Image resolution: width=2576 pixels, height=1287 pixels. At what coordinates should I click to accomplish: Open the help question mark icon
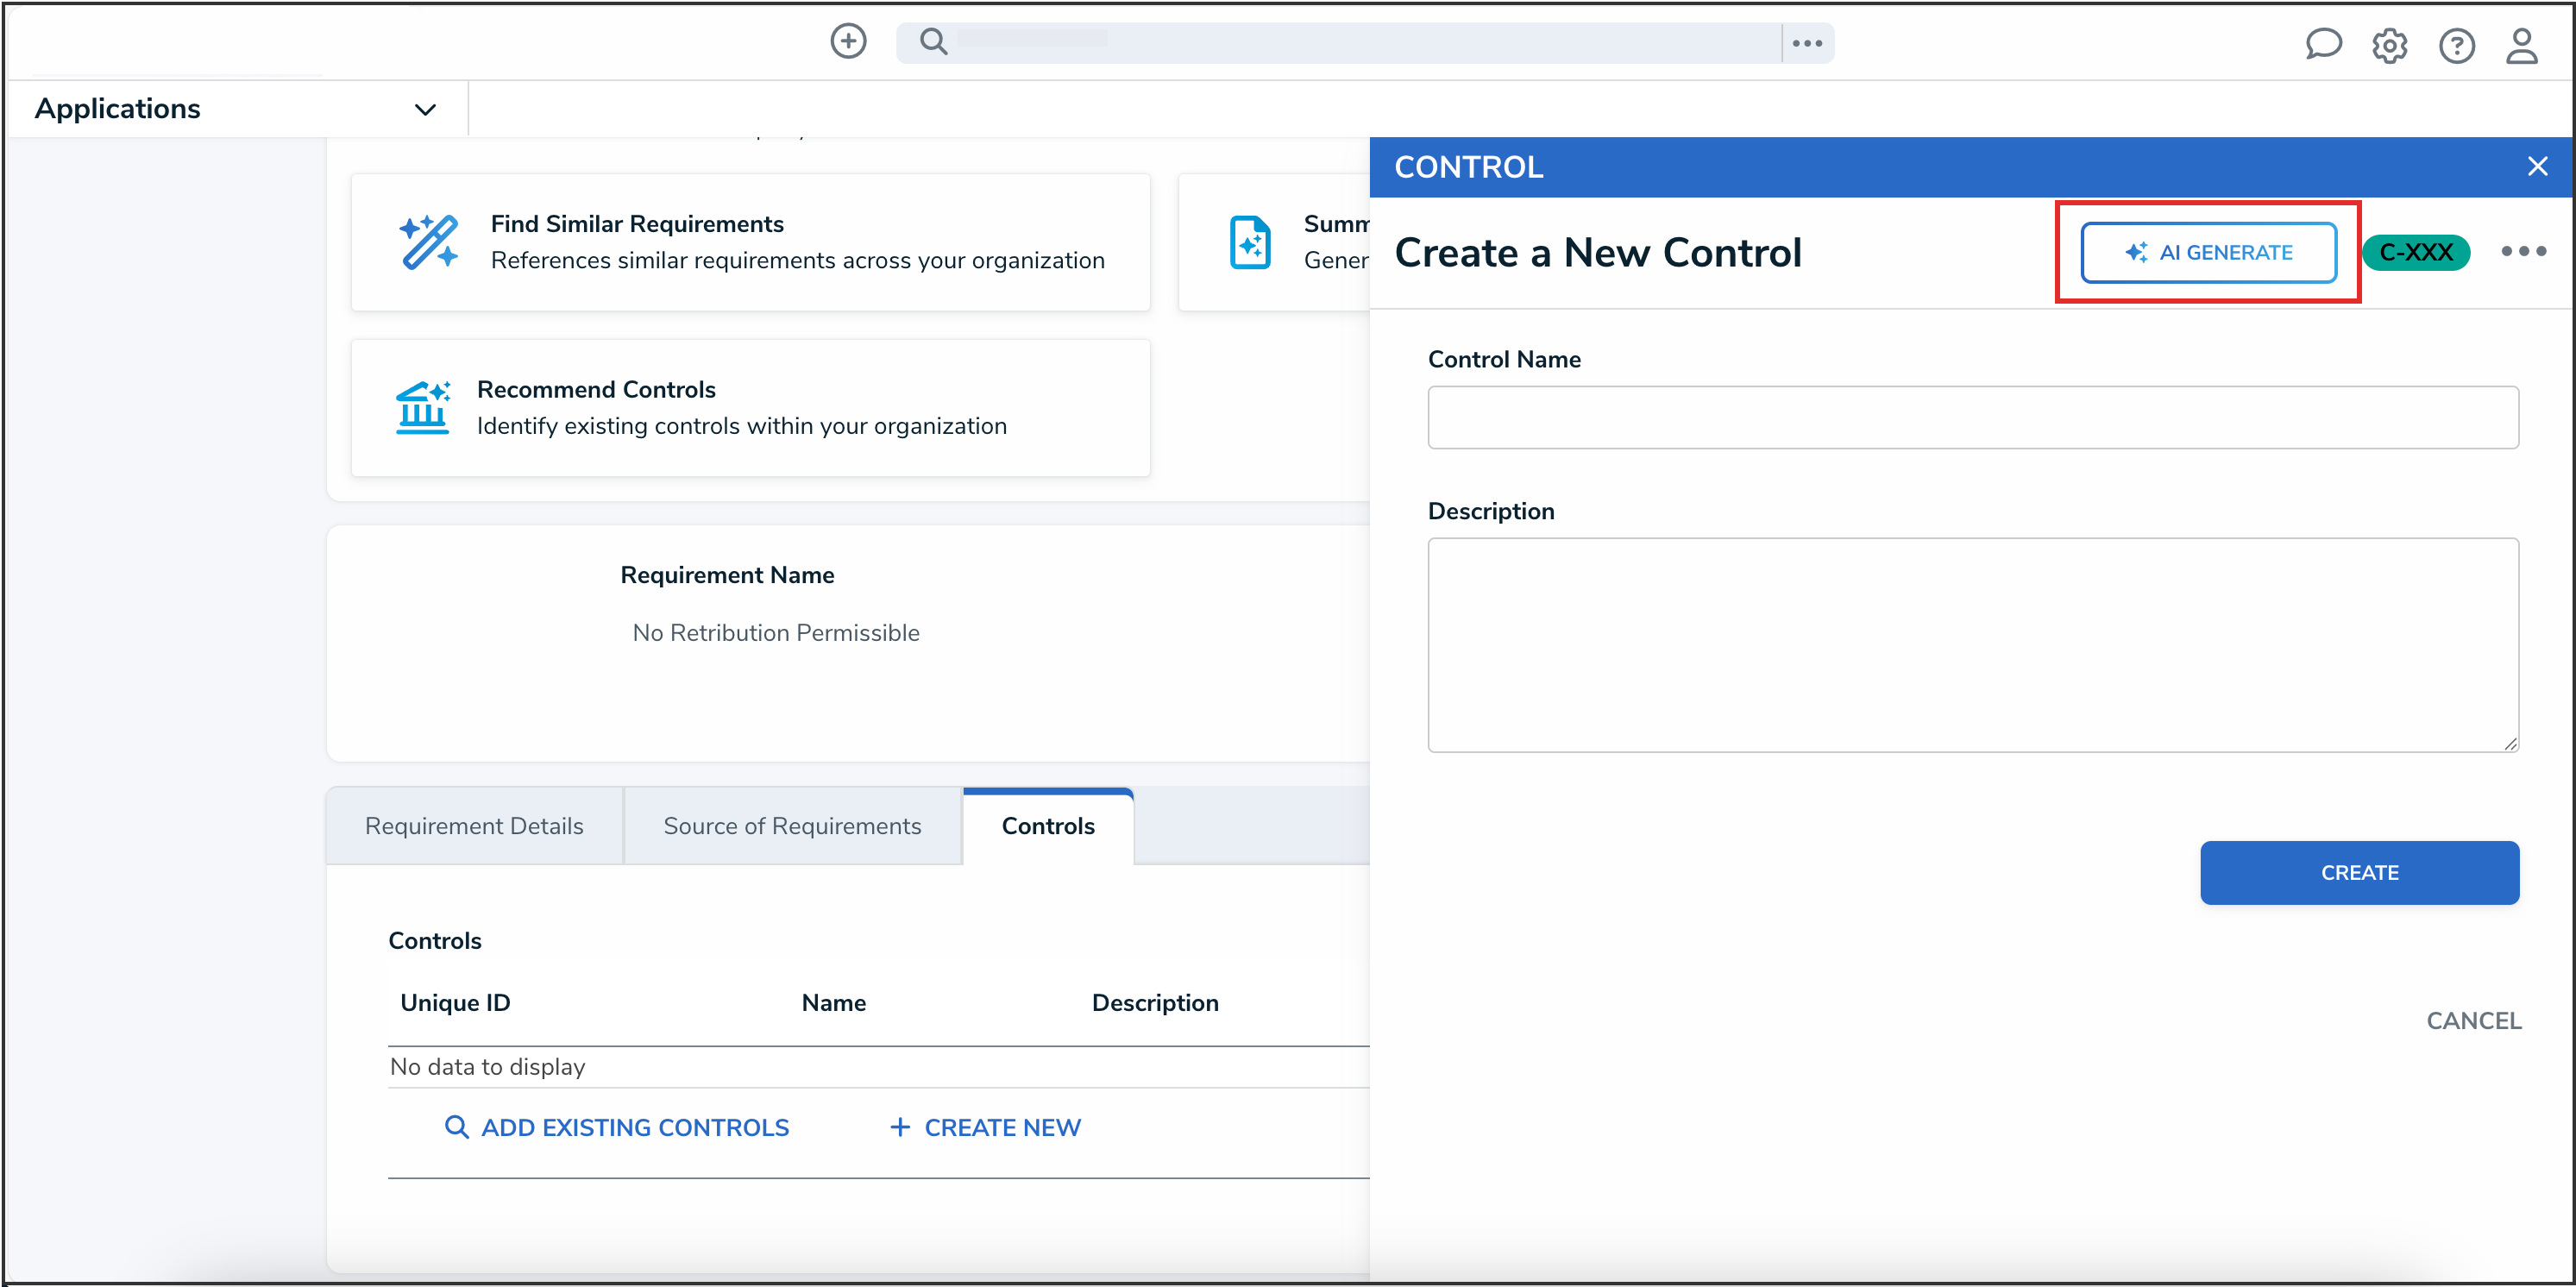[2456, 46]
